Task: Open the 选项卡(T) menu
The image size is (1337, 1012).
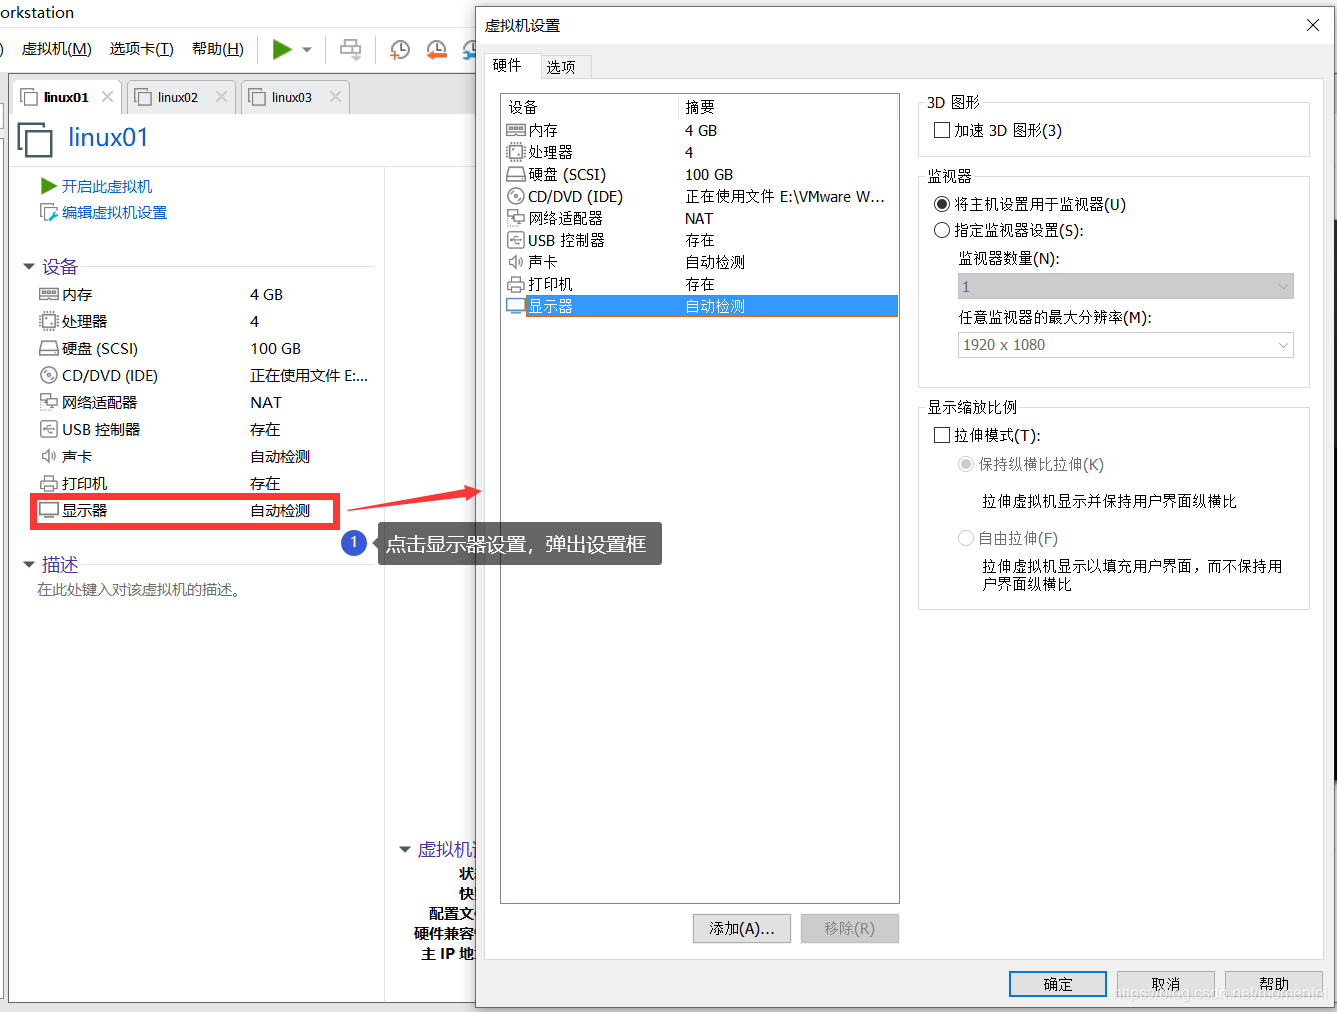Action: pos(141,49)
